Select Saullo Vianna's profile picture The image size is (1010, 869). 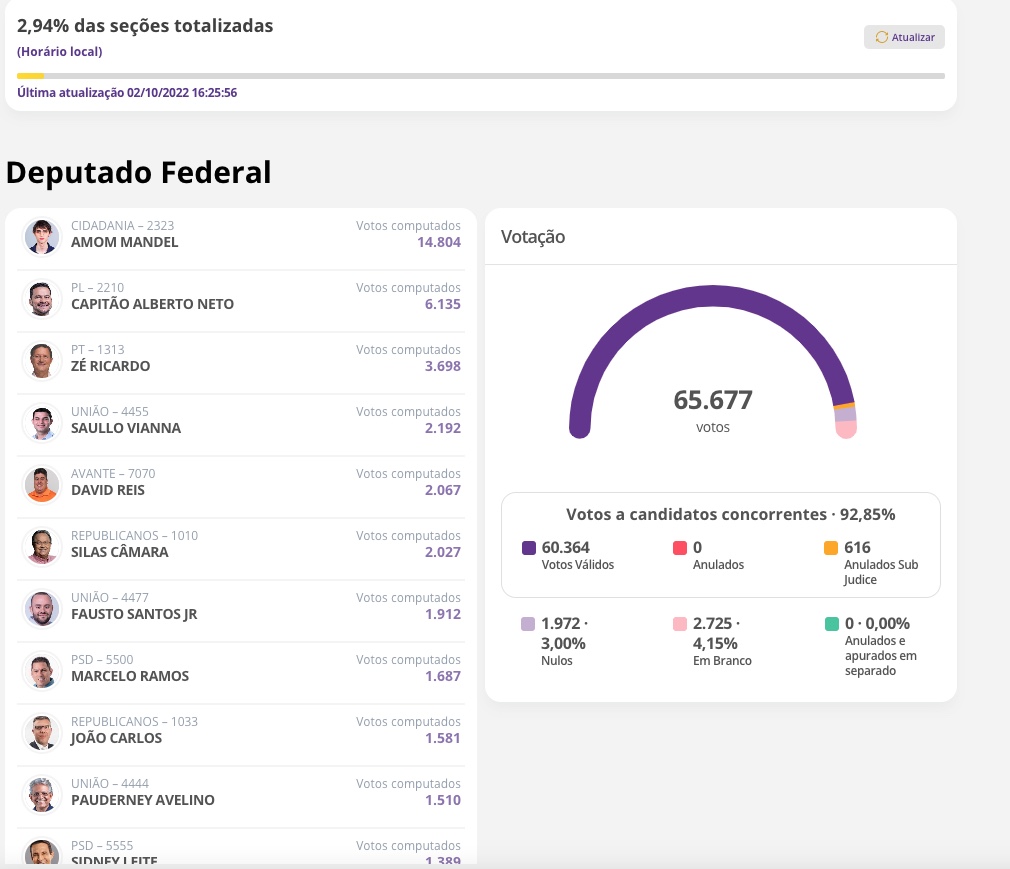[42, 422]
